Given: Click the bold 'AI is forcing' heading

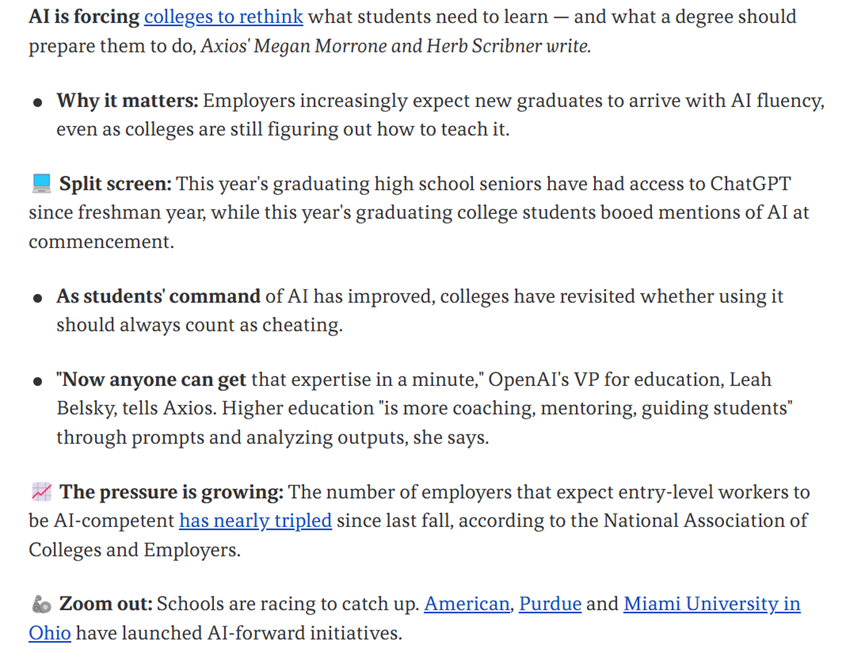Looking at the screenshot, I should (84, 17).
